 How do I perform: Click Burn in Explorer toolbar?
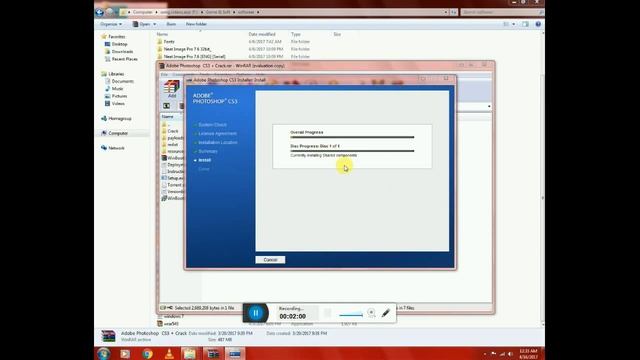[x=171, y=24]
